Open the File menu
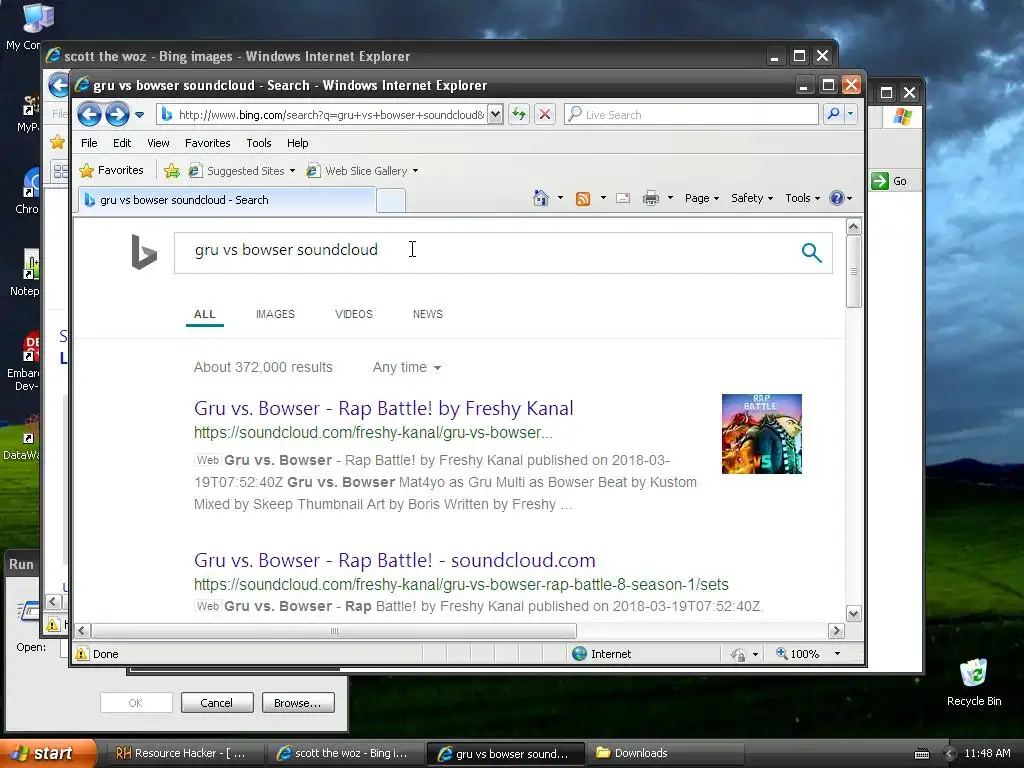Screen dimensions: 1024x768 click(x=89, y=143)
